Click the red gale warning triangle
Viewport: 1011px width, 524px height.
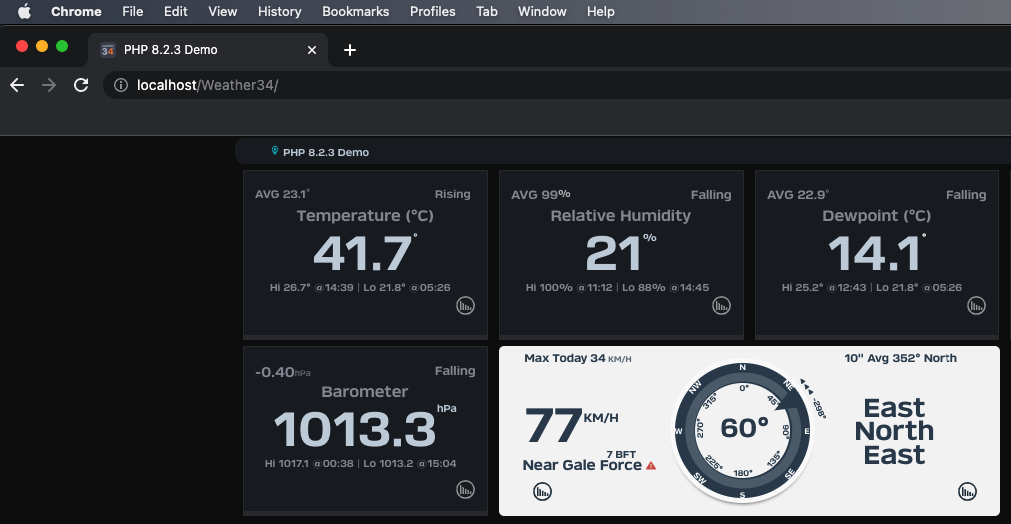[x=651, y=465]
